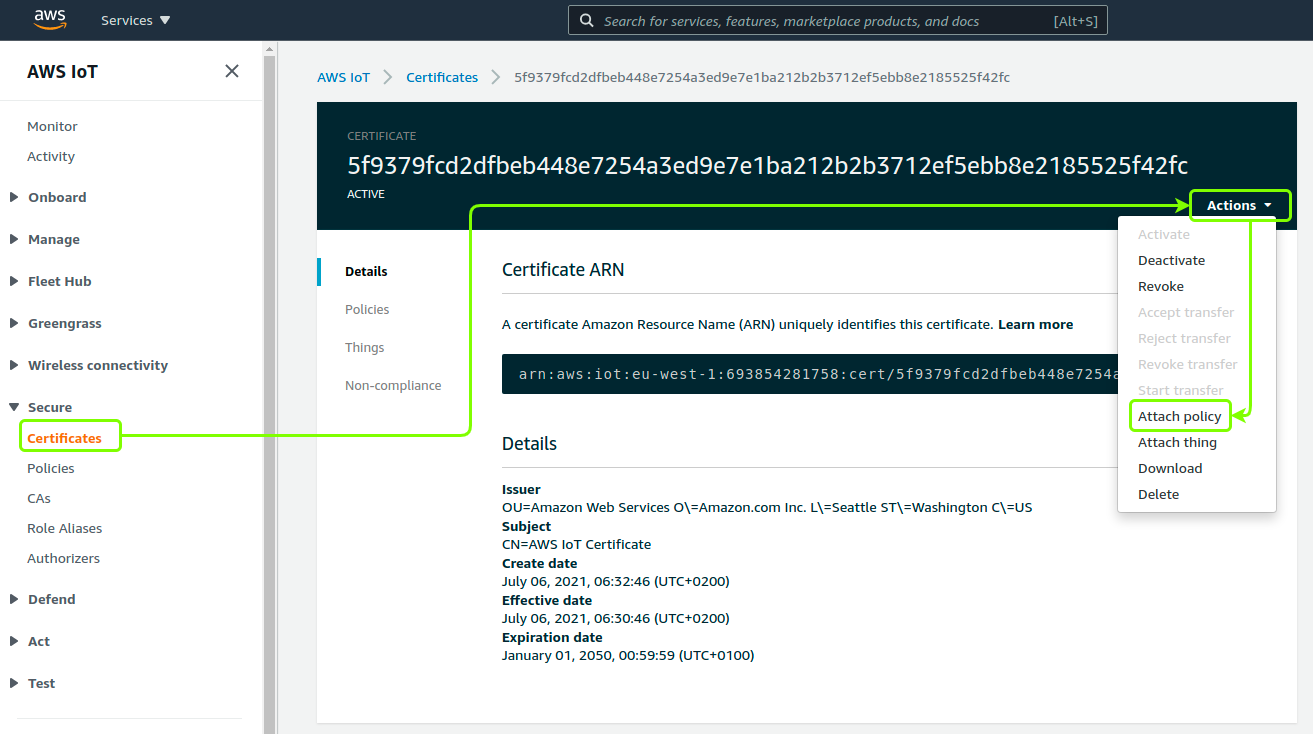Viewport: 1314px width, 735px height.
Task: Click the Issuer value text
Action: 767,507
